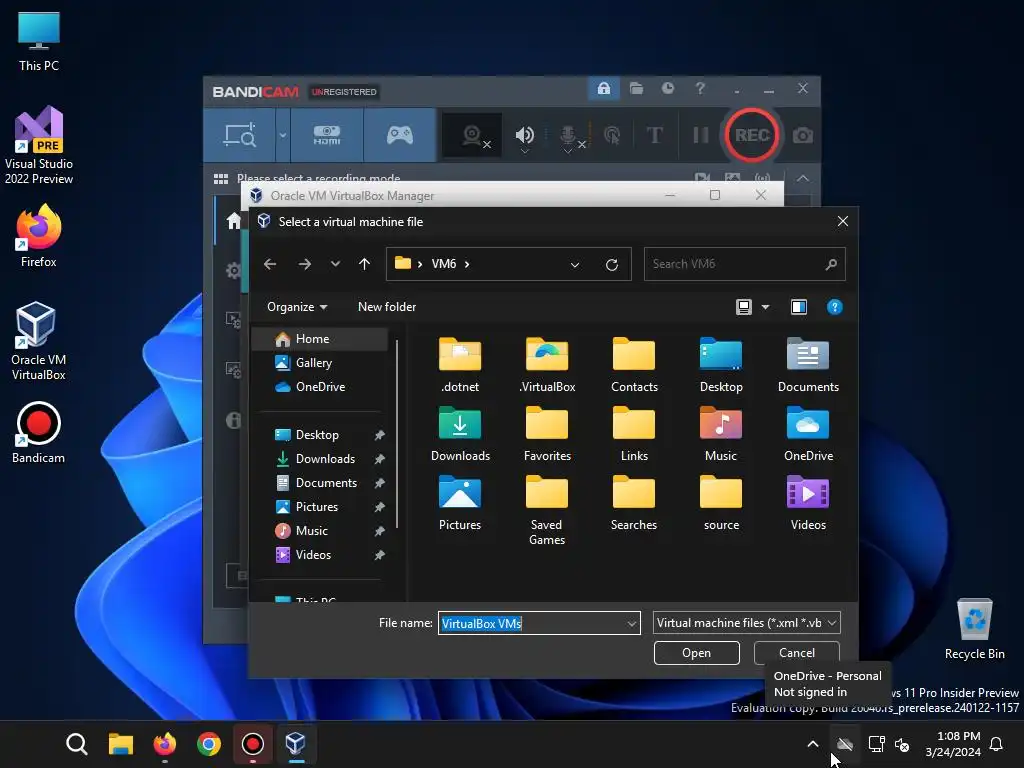Open the Music folder in file list
Viewport: 1024px width, 768px height.
click(x=721, y=434)
